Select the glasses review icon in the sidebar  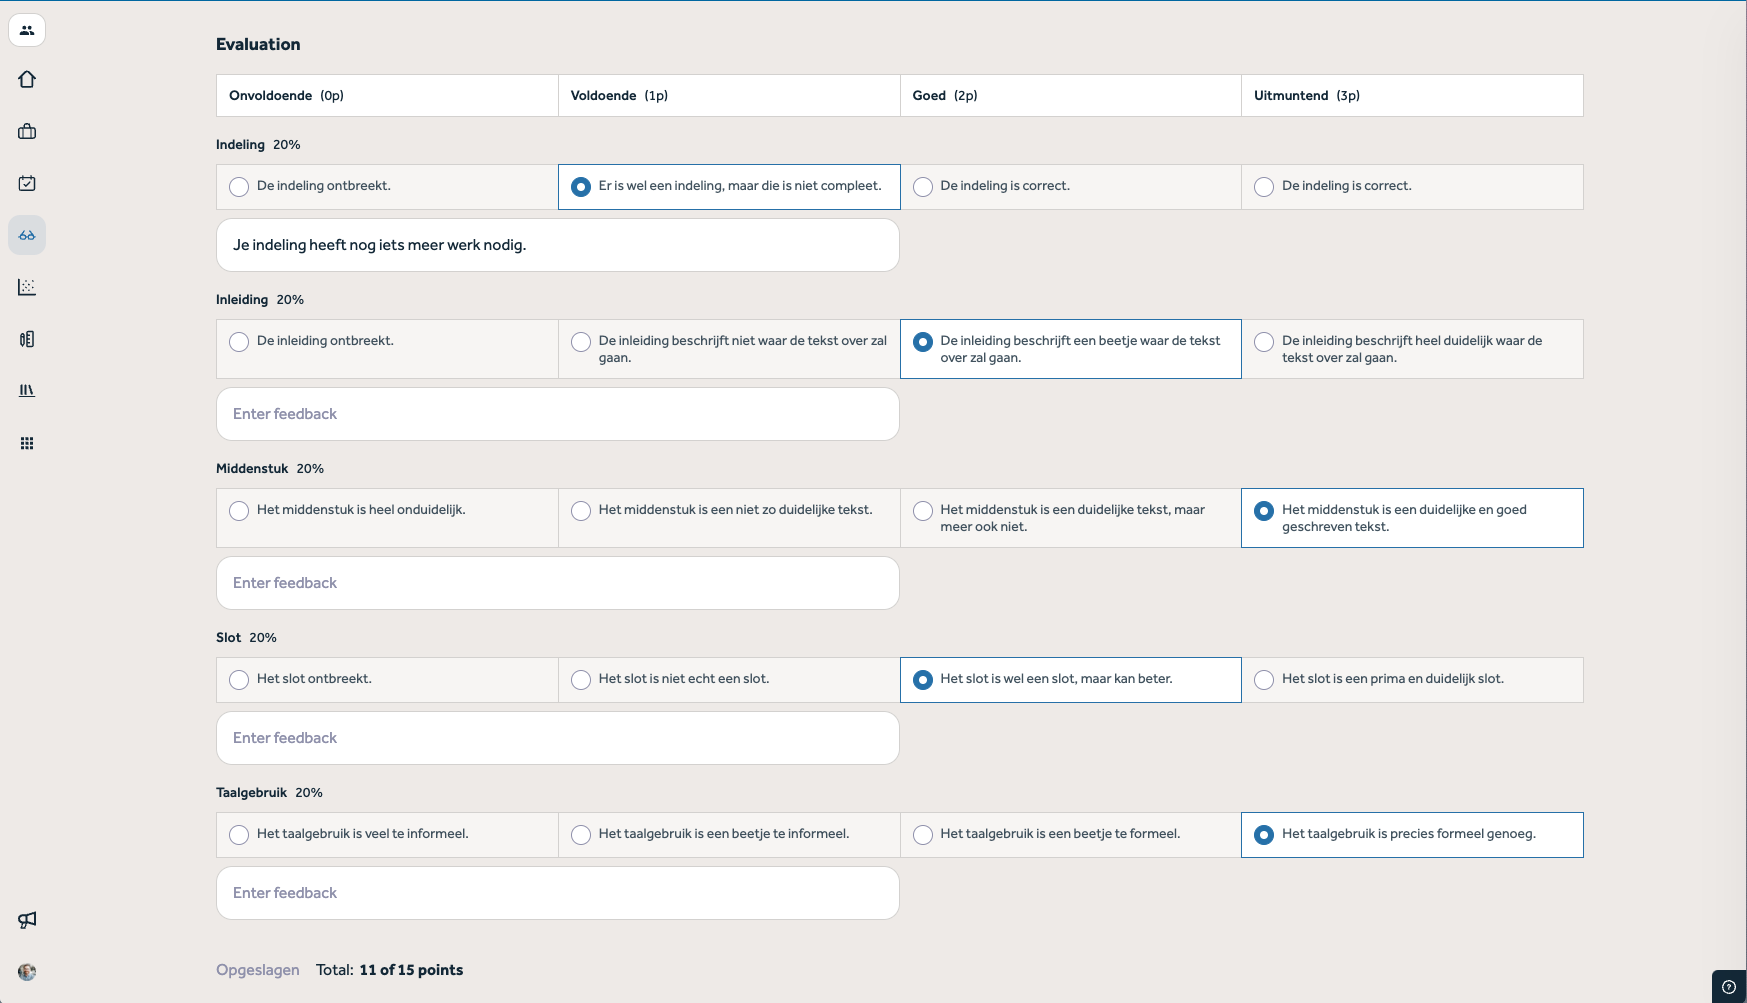[x=27, y=235]
